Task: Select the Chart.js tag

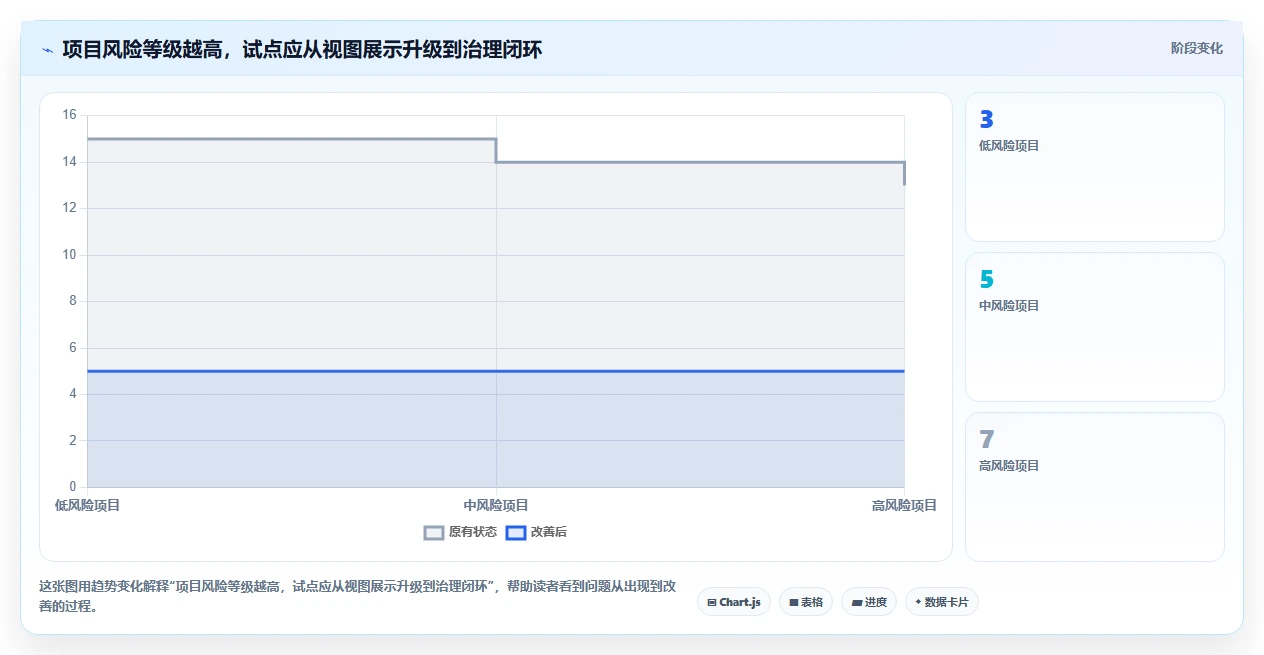Action: point(734,602)
